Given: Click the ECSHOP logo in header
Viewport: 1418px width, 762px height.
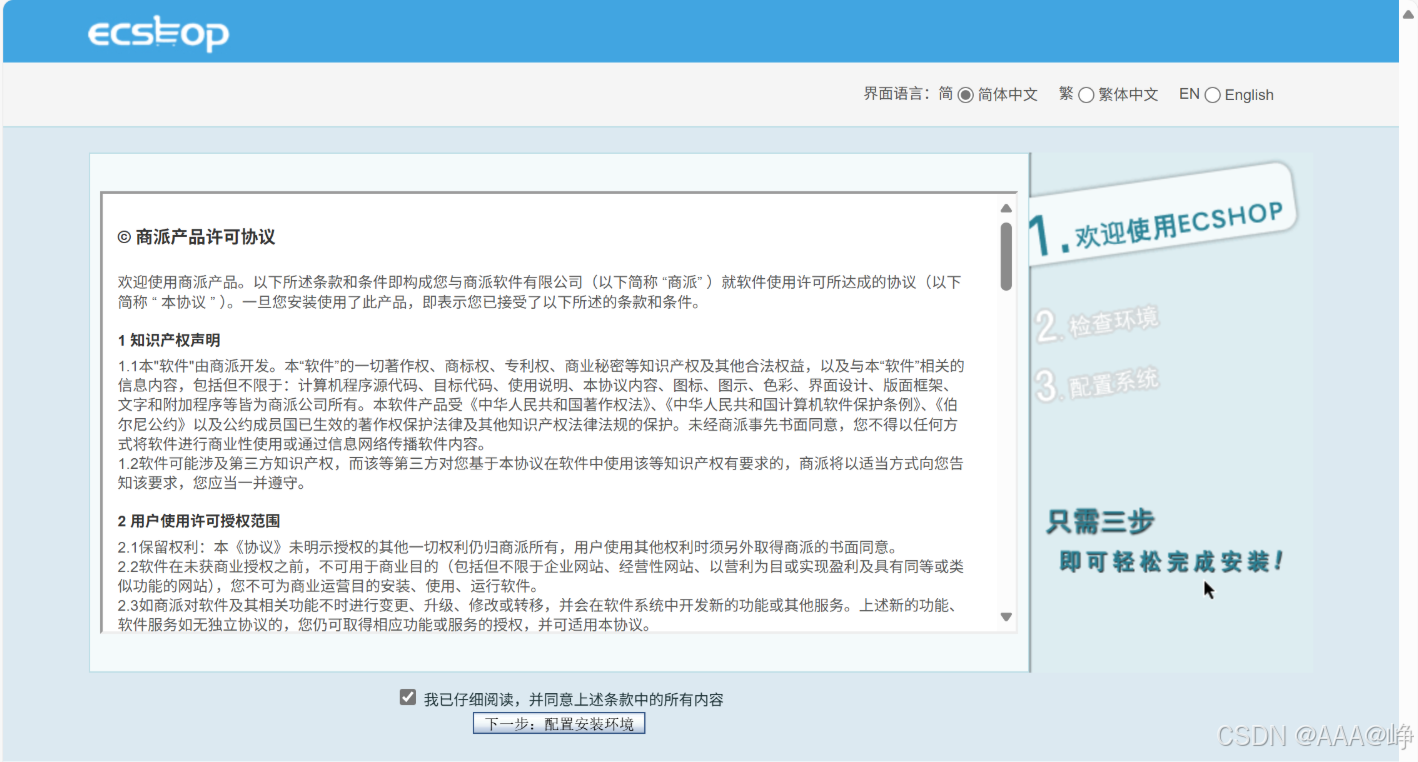Looking at the screenshot, I should click(x=158, y=35).
